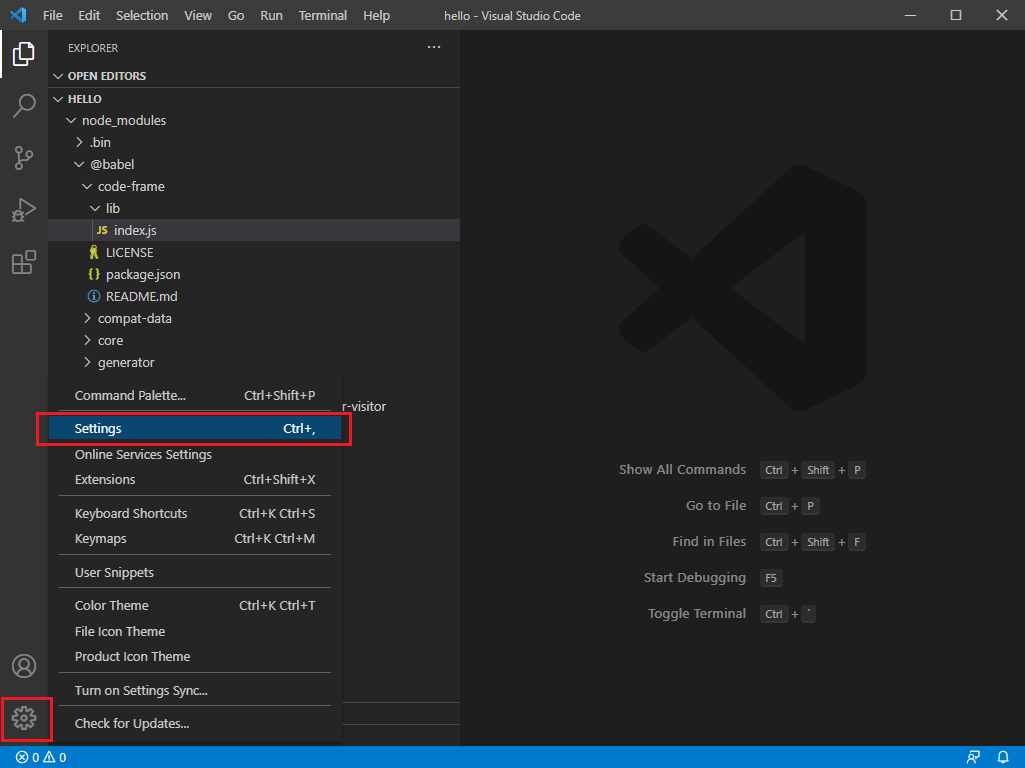Collapse the HELLO folder section
Image resolution: width=1025 pixels, height=768 pixels.
click(x=58, y=99)
